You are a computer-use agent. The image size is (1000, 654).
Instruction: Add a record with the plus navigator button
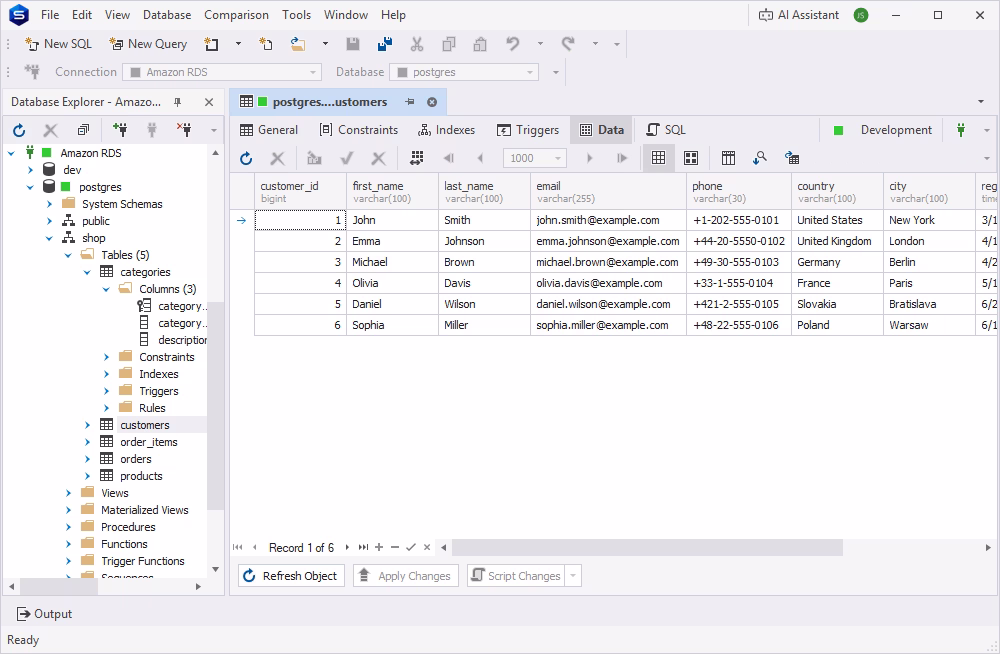pyautogui.click(x=379, y=547)
